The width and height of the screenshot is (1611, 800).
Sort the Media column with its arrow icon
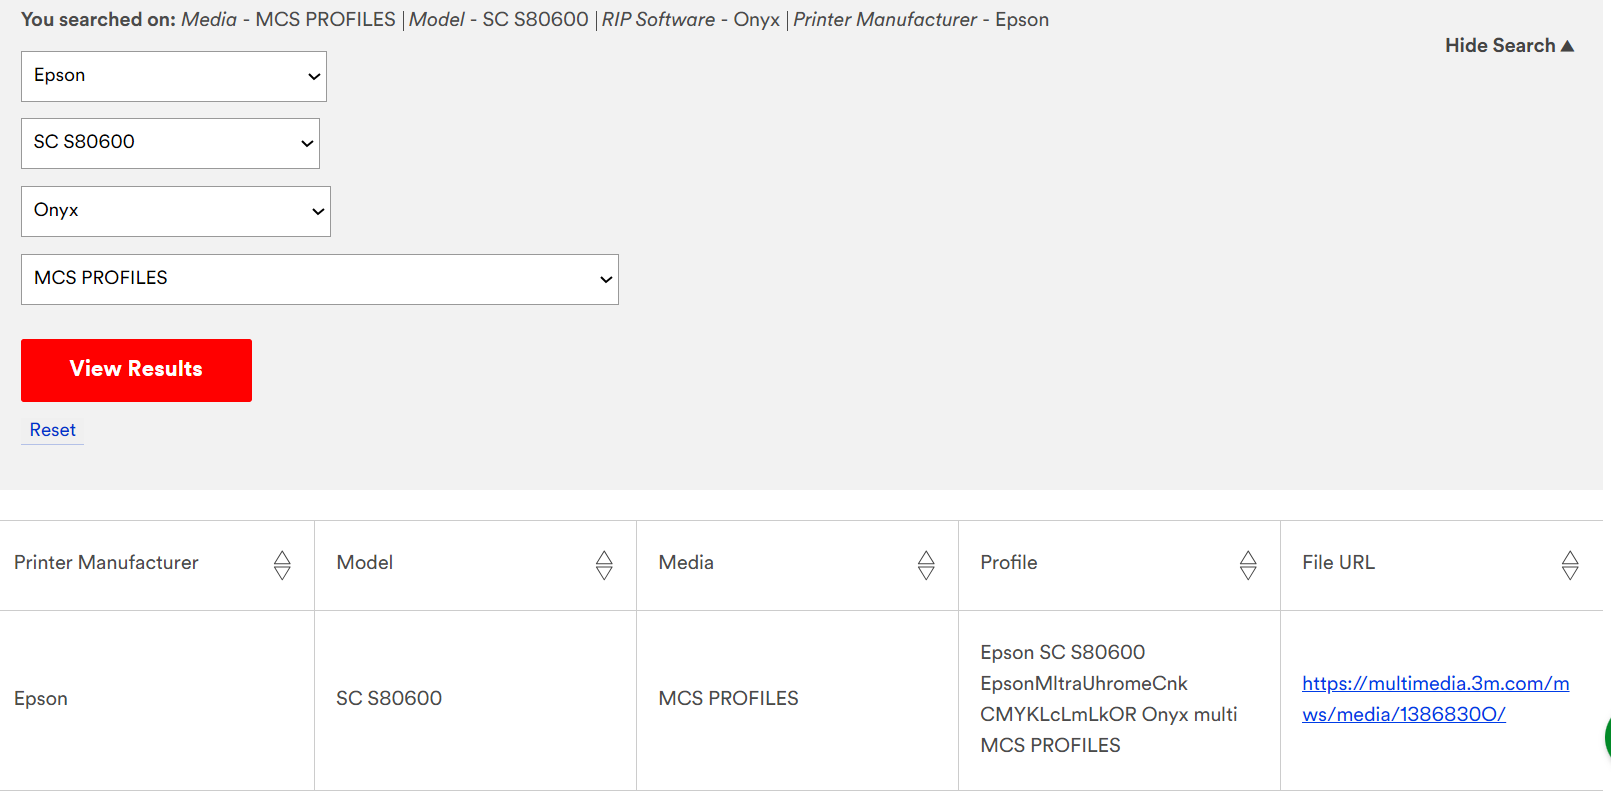[926, 565]
